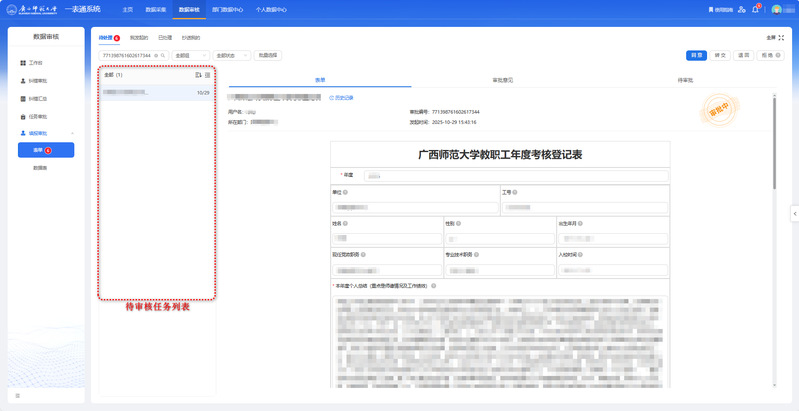Viewport: 799px width, 411px height.
Task: Expand the right side panel arrow
Action: pyautogui.click(x=794, y=213)
